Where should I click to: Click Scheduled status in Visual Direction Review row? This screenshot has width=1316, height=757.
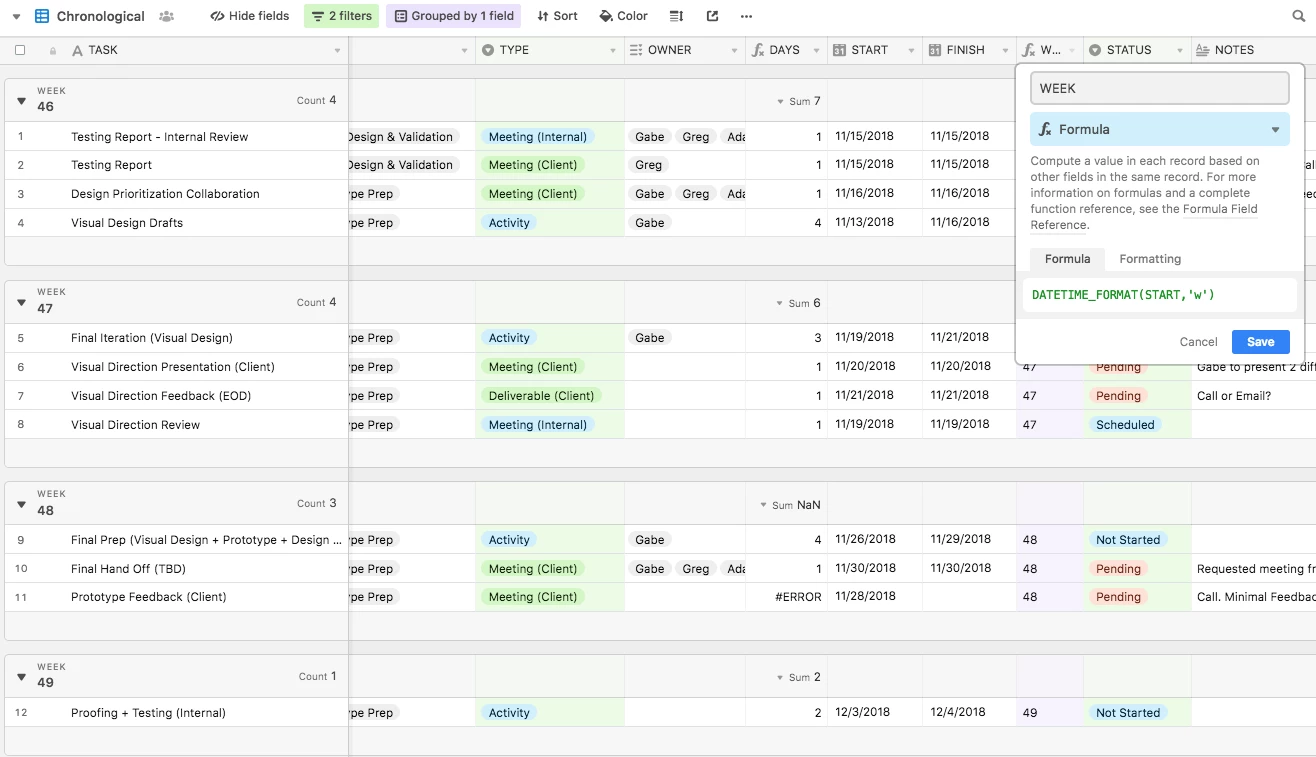coord(1125,425)
